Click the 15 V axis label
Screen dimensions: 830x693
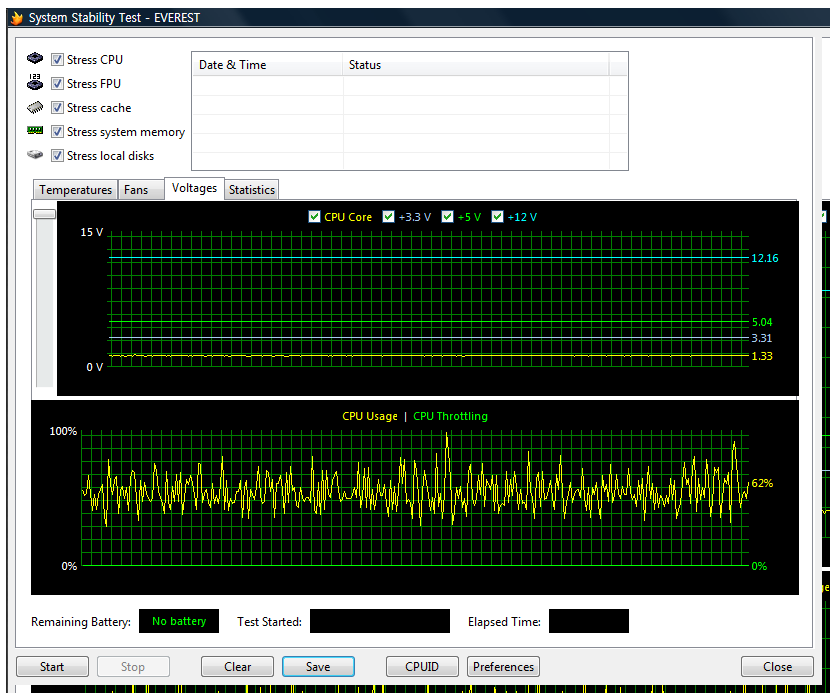pyautogui.click(x=92, y=232)
